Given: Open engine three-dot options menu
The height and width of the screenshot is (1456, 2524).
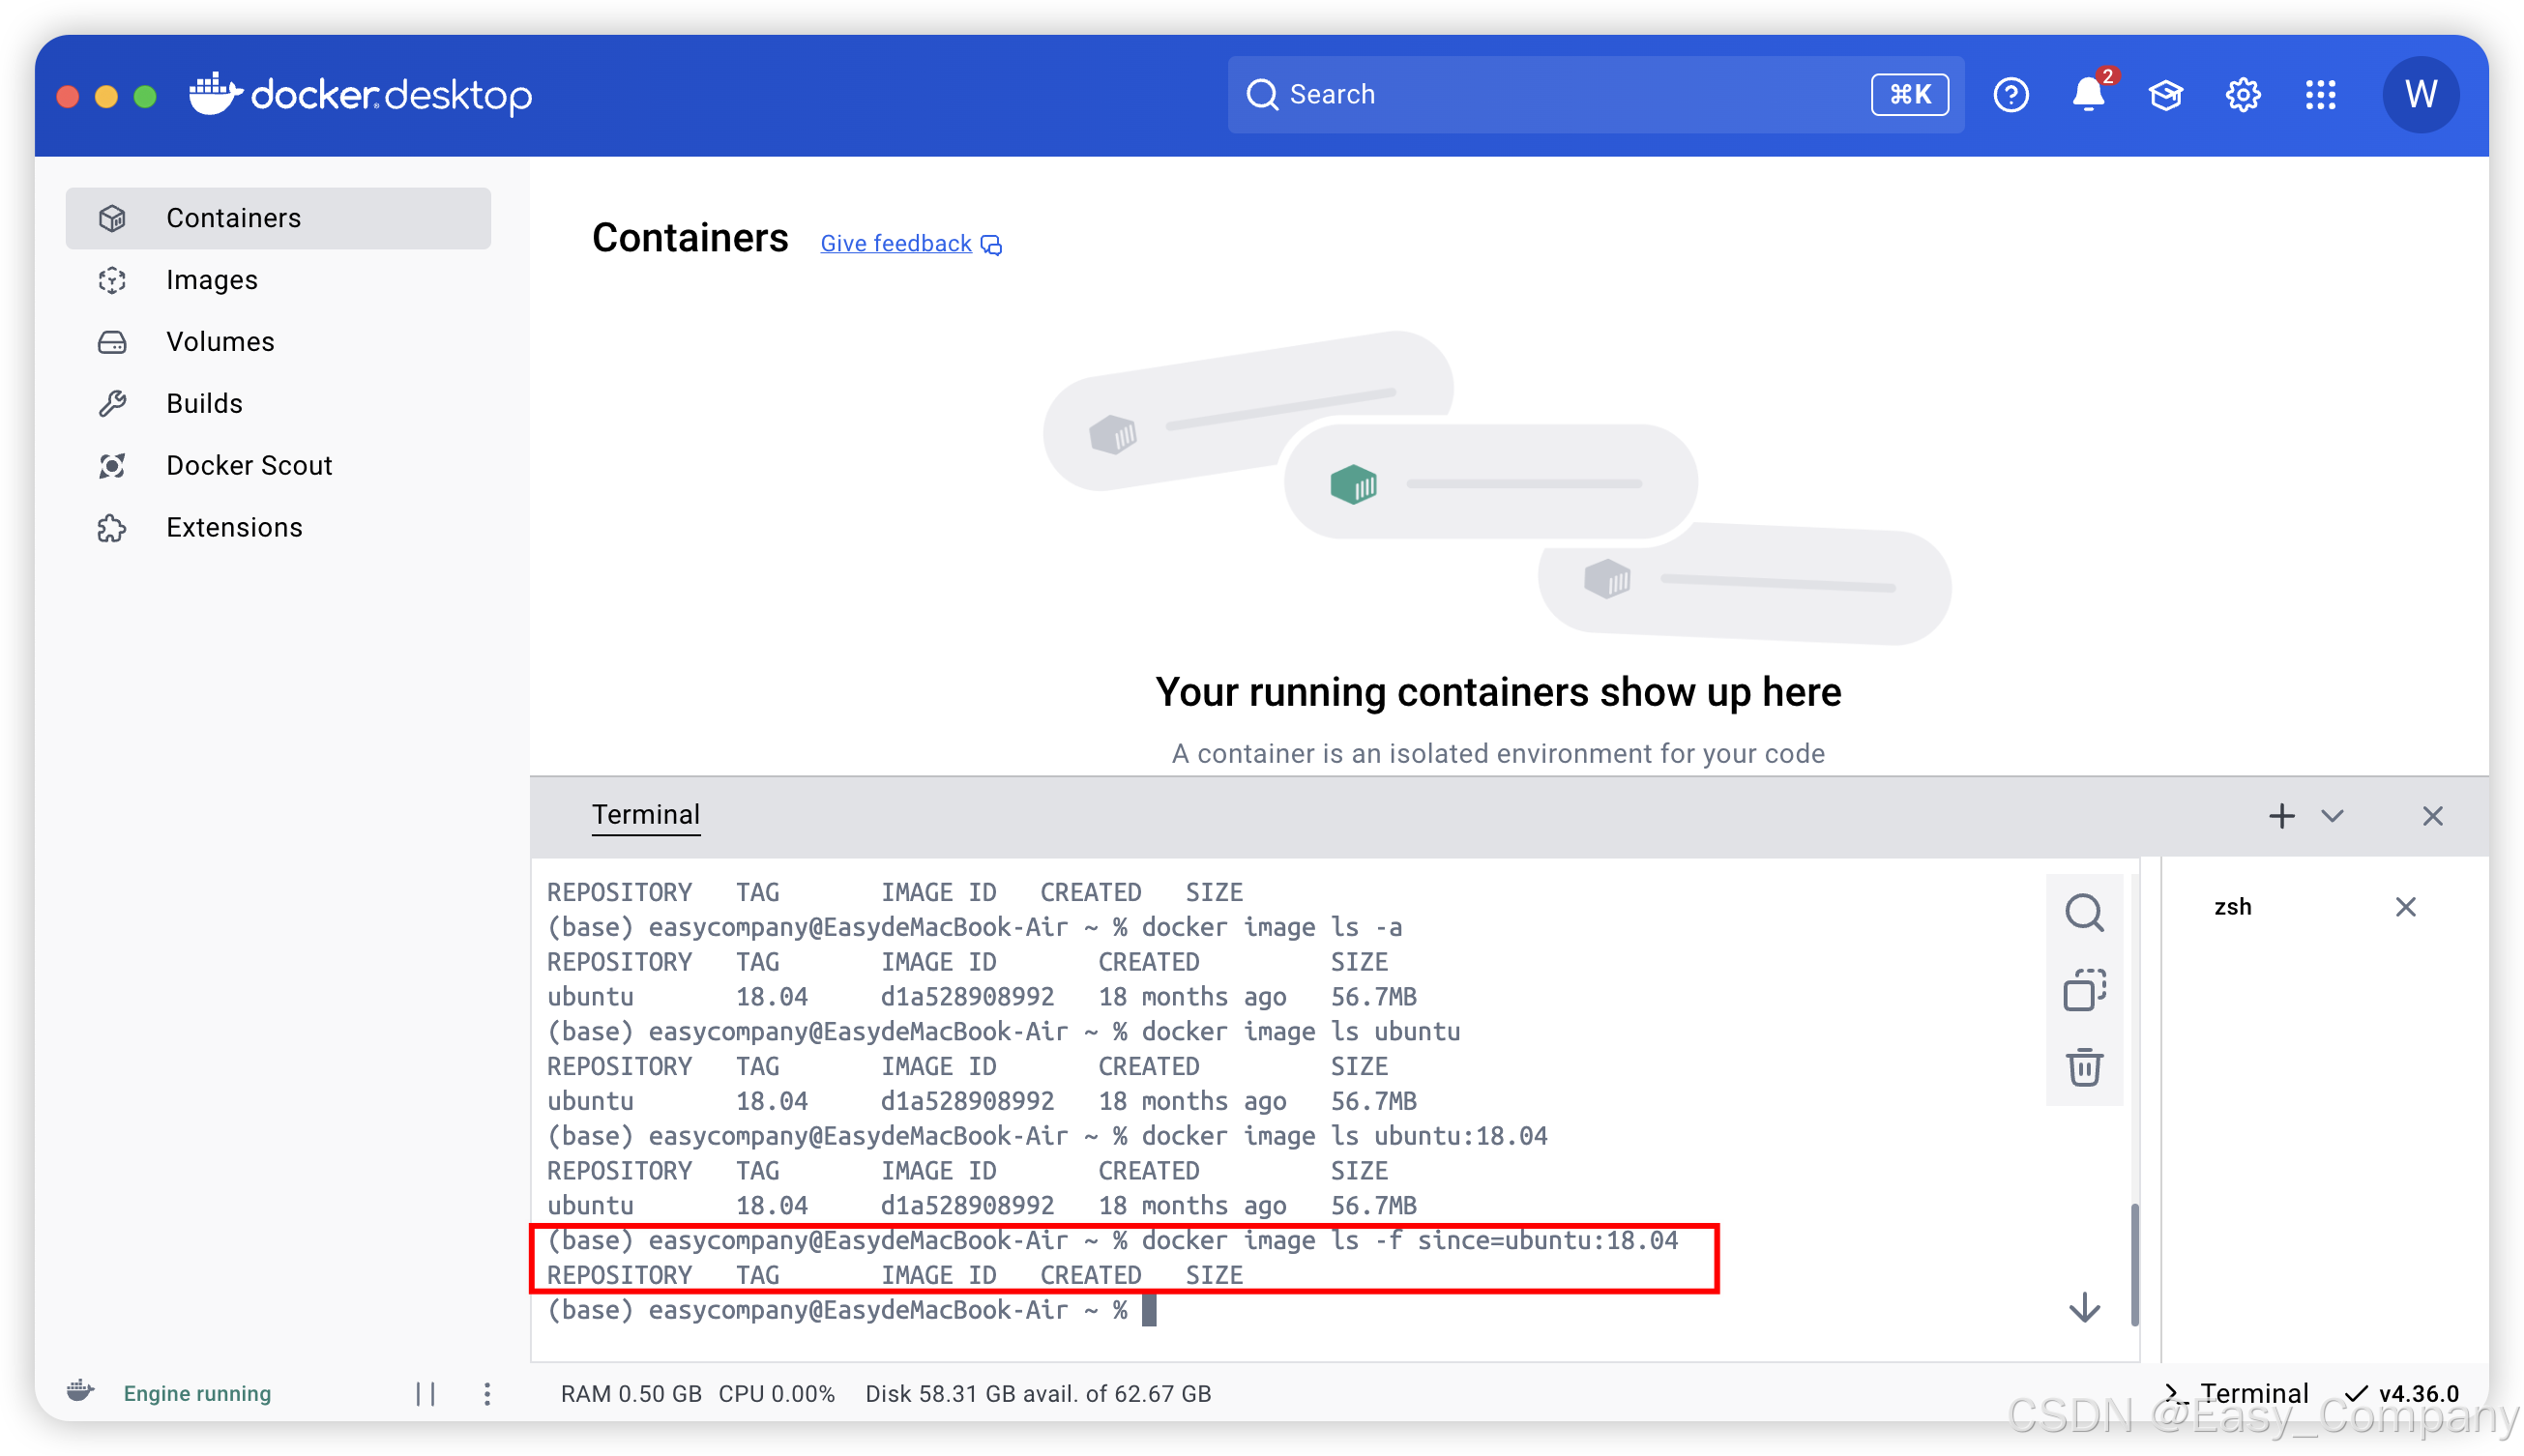Looking at the screenshot, I should (487, 1393).
